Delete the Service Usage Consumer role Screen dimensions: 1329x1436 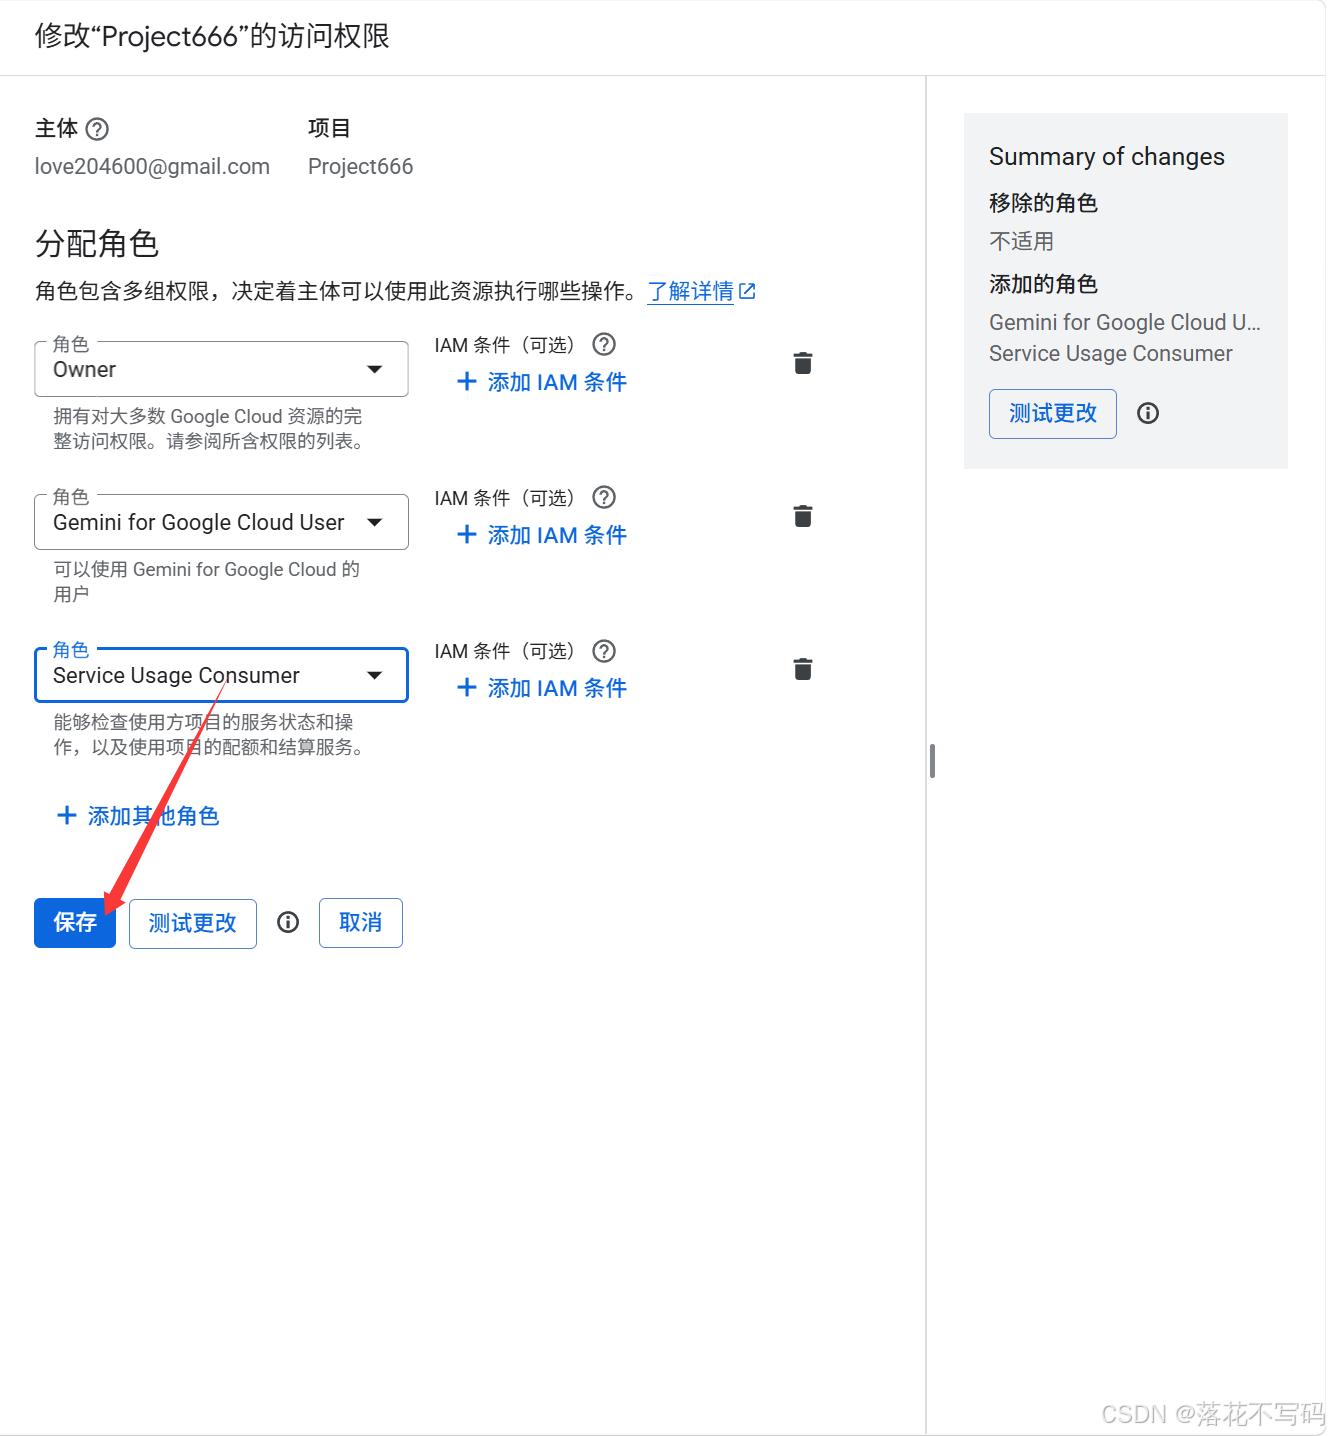803,669
